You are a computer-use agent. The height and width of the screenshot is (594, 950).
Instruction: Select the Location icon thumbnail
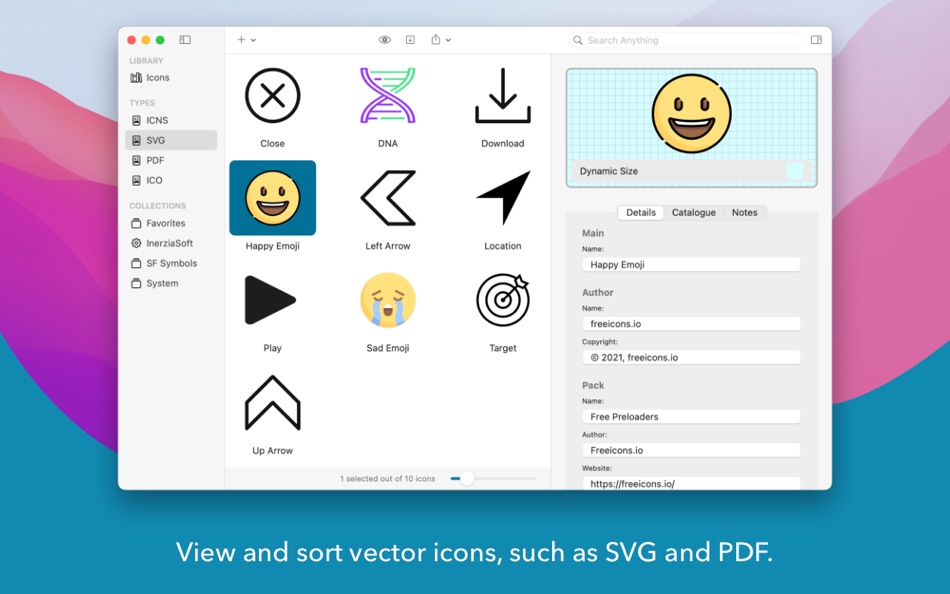[503, 198]
